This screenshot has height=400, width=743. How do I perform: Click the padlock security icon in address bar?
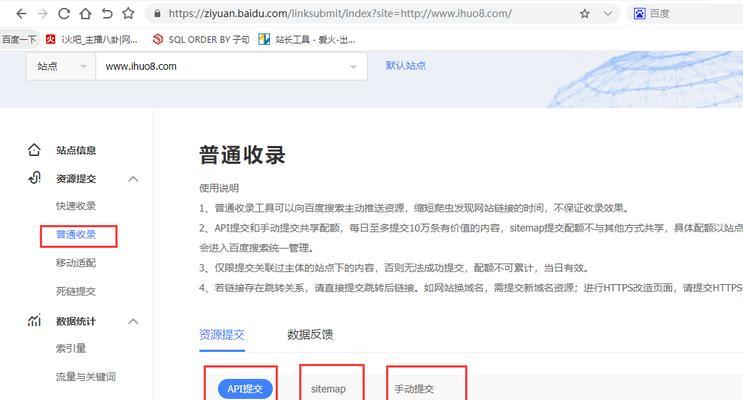157,14
